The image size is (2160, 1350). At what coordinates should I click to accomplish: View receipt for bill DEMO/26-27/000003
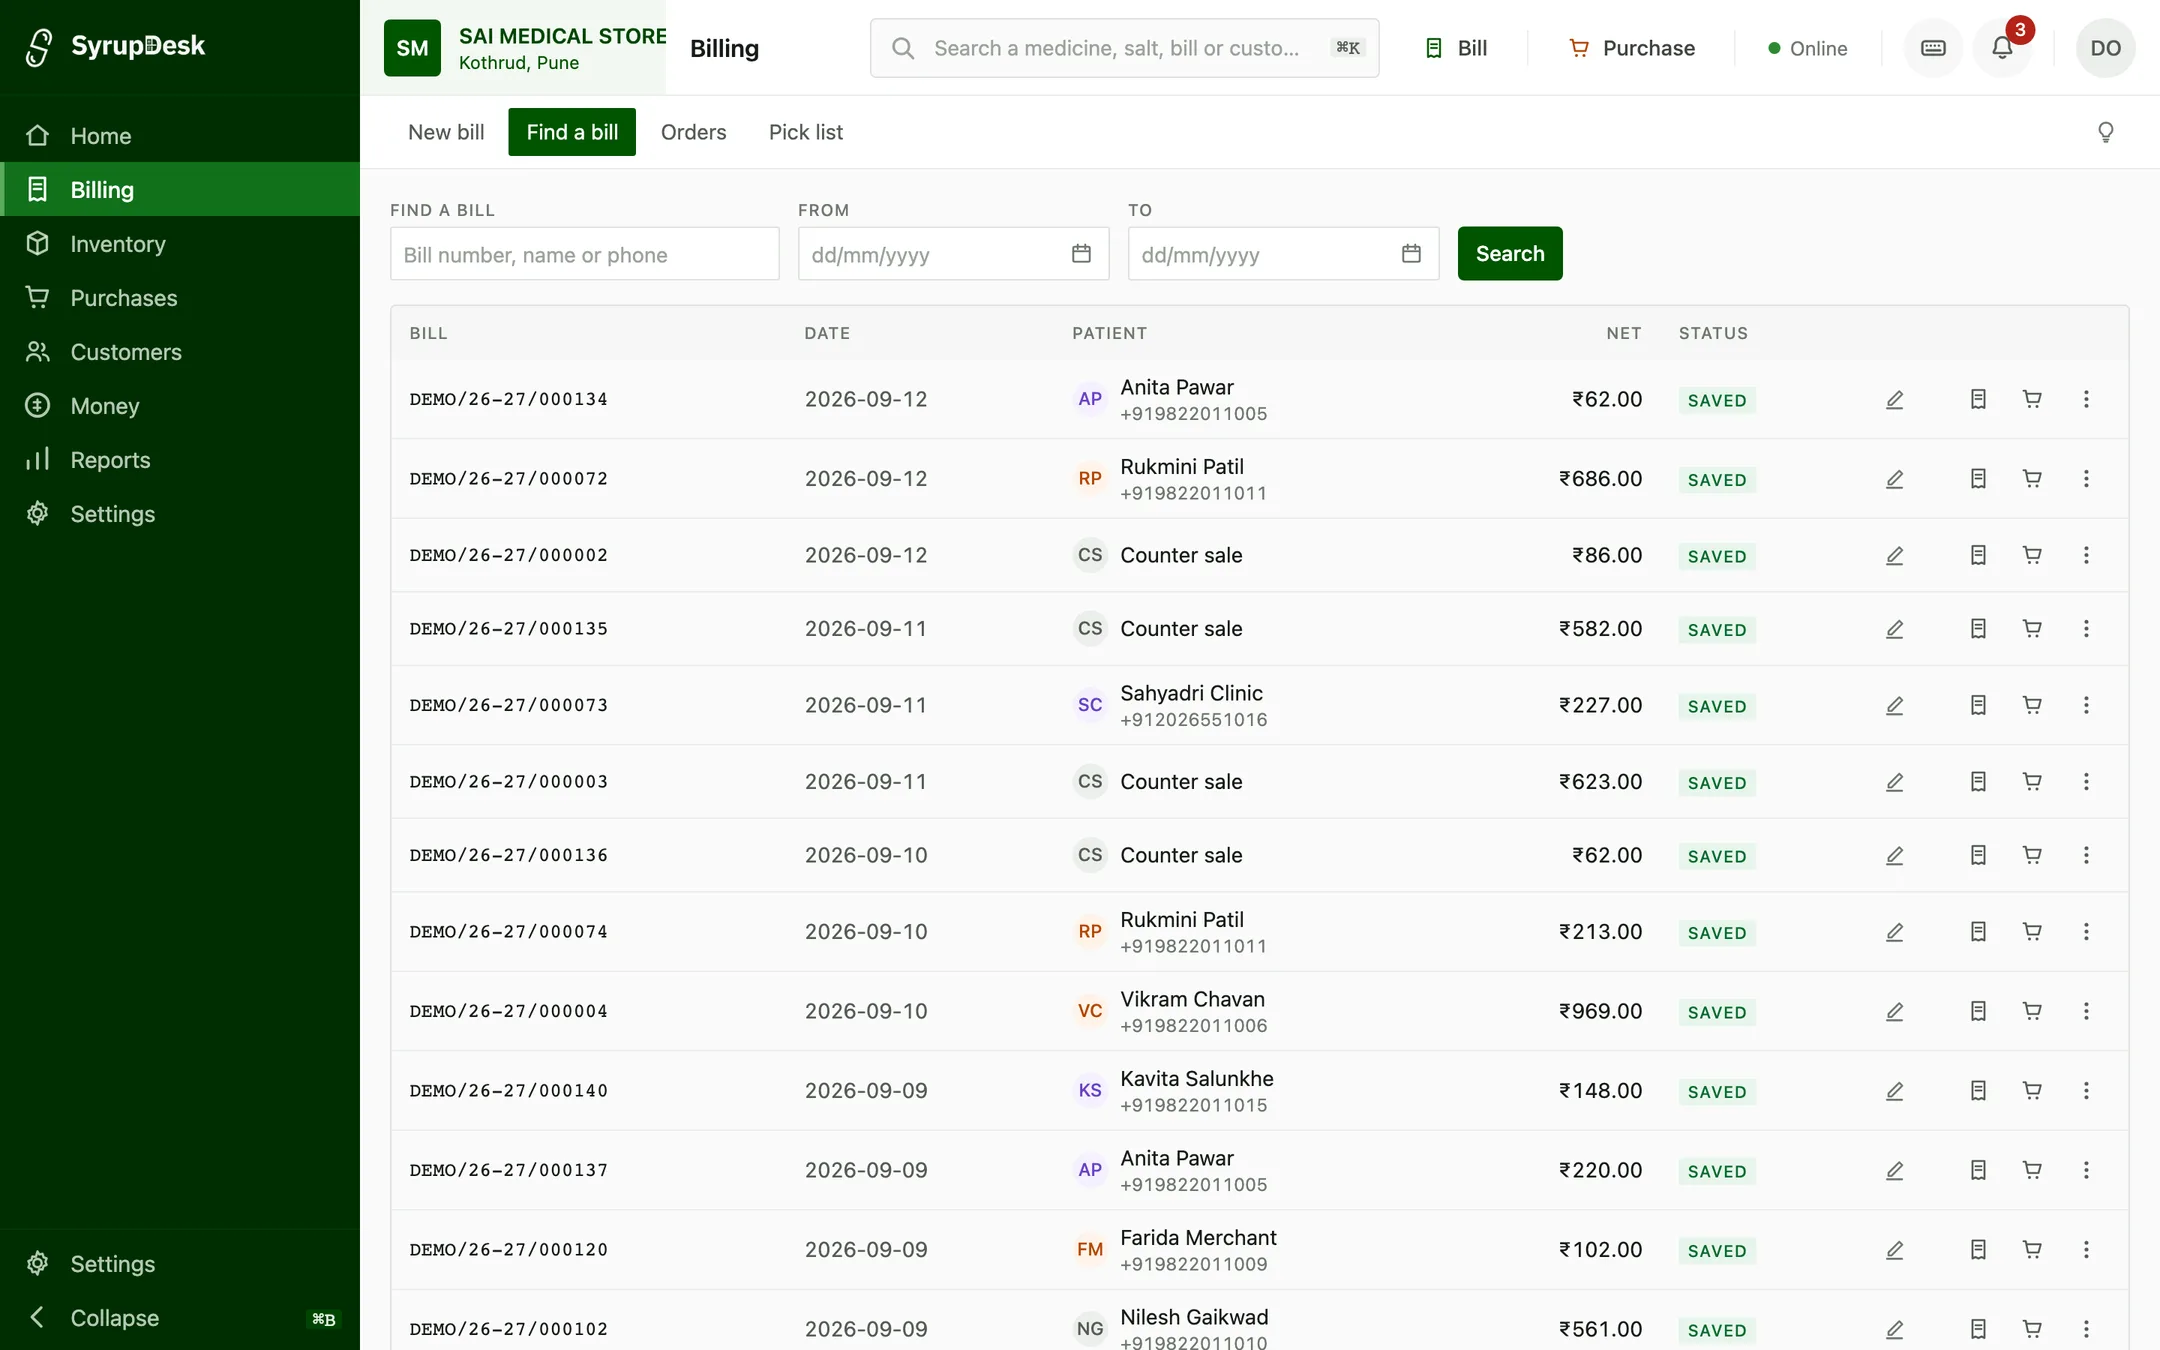click(1978, 782)
